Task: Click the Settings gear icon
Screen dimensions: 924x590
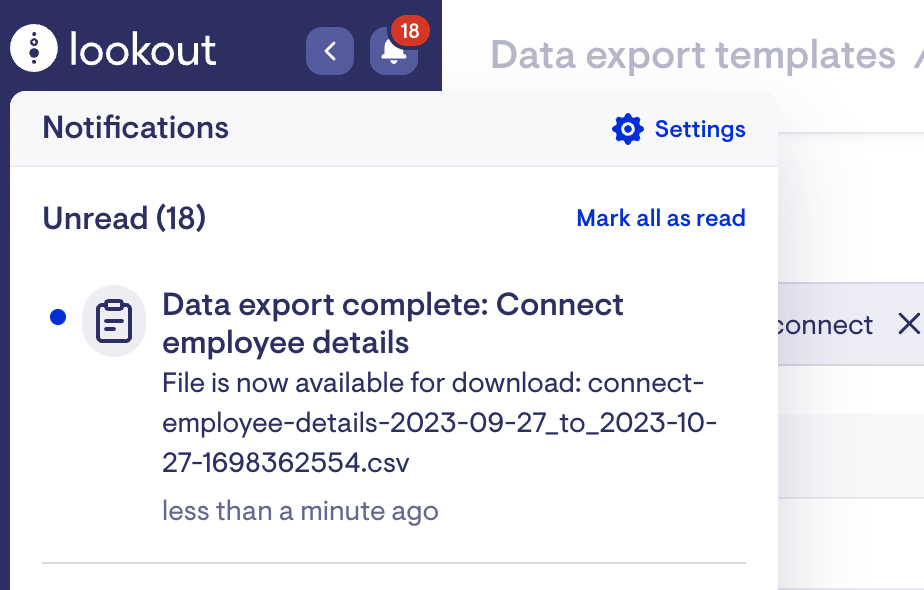Action: click(628, 128)
